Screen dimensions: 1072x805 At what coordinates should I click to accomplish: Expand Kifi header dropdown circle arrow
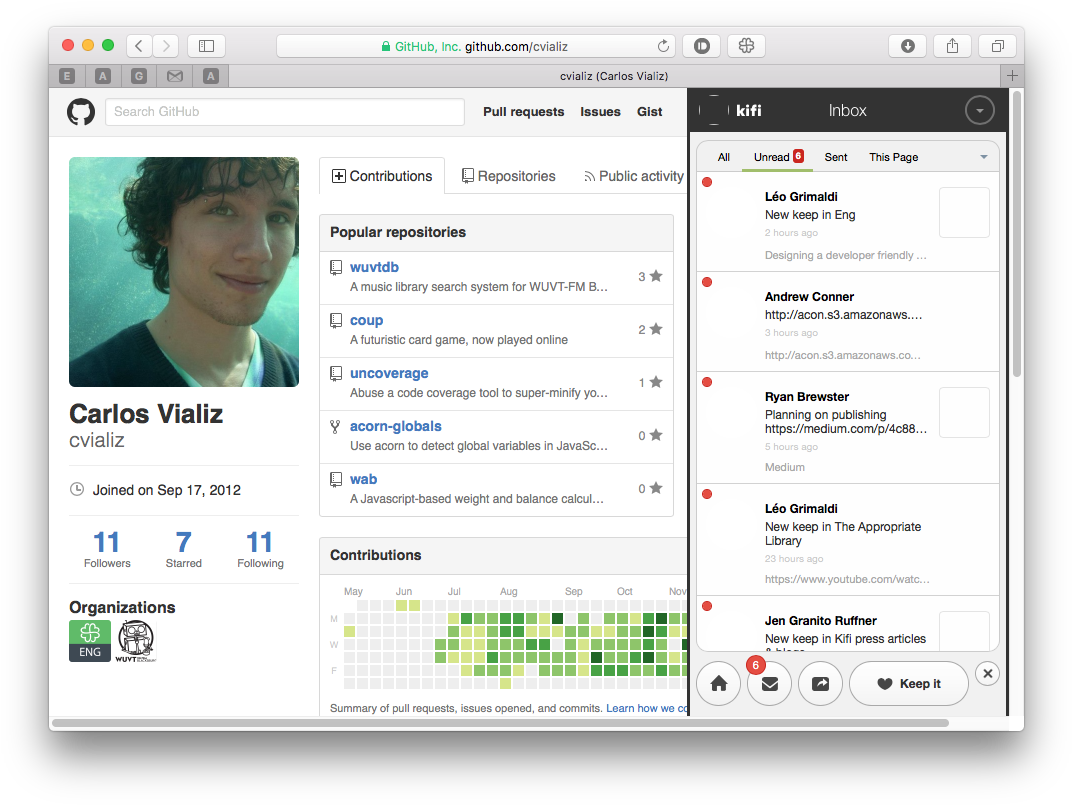pos(980,111)
